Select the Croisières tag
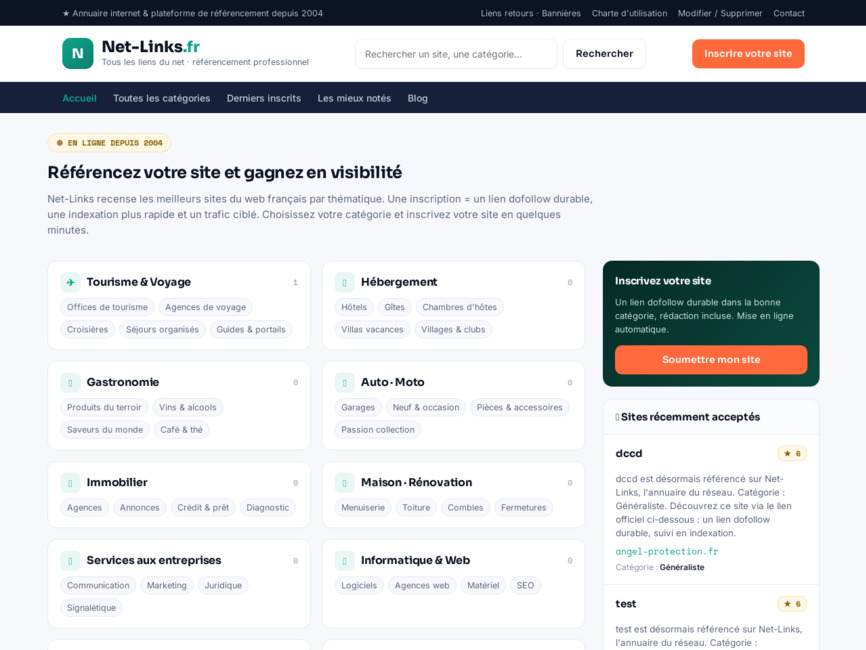 [87, 330]
